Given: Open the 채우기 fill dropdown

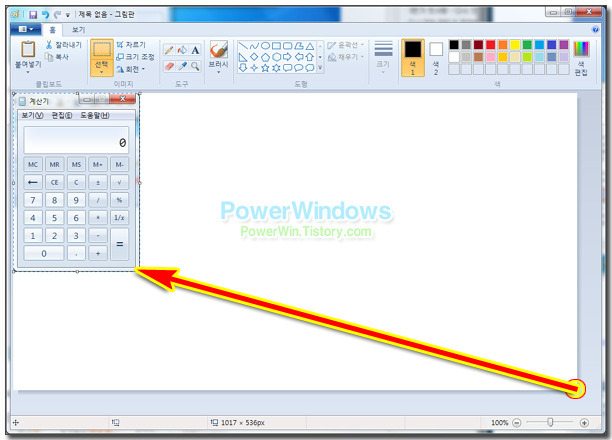Looking at the screenshot, I should pos(345,57).
